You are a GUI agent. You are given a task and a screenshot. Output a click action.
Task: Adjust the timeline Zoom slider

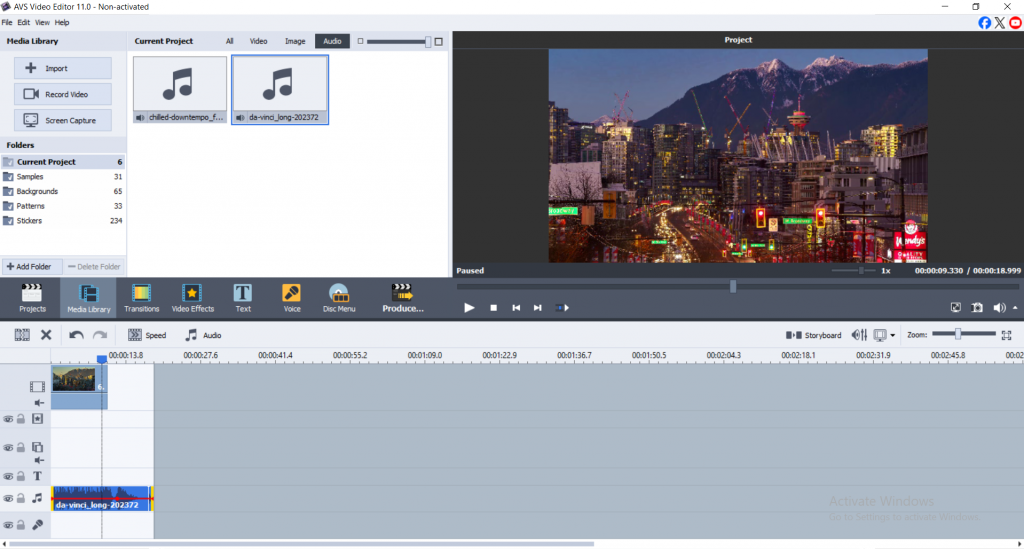[958, 334]
